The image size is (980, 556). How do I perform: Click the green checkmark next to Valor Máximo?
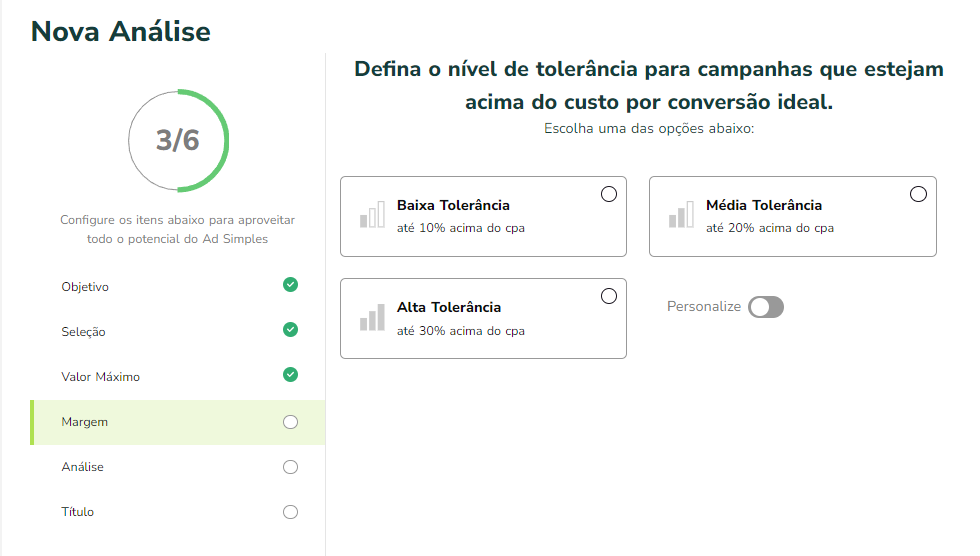[290, 375]
